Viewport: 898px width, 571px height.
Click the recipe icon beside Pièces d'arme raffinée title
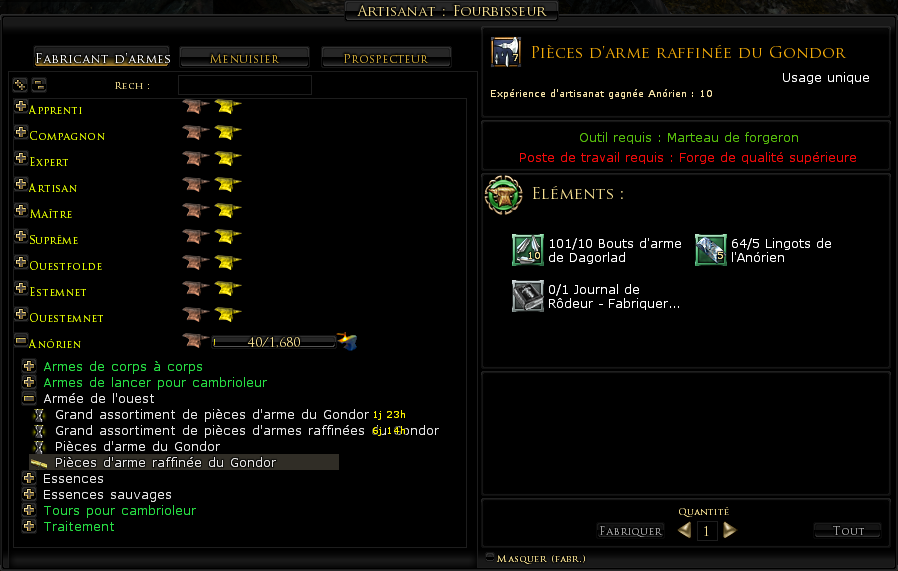(506, 52)
